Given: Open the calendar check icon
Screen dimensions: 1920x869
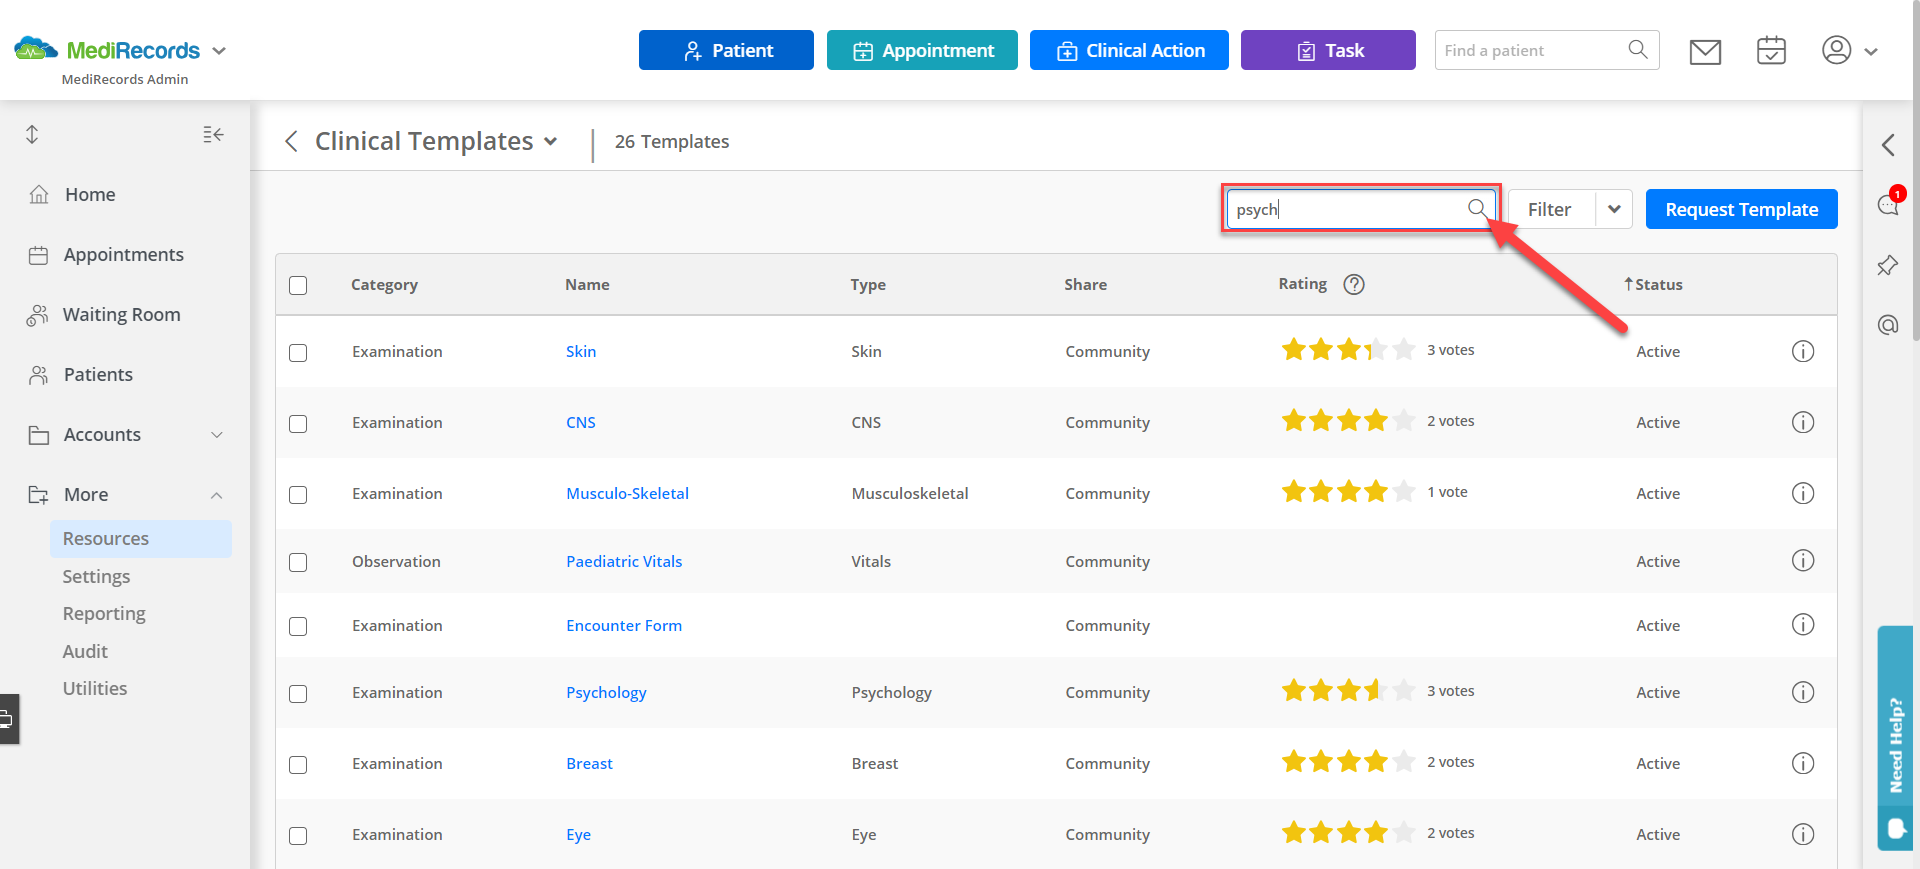Looking at the screenshot, I should tap(1771, 50).
